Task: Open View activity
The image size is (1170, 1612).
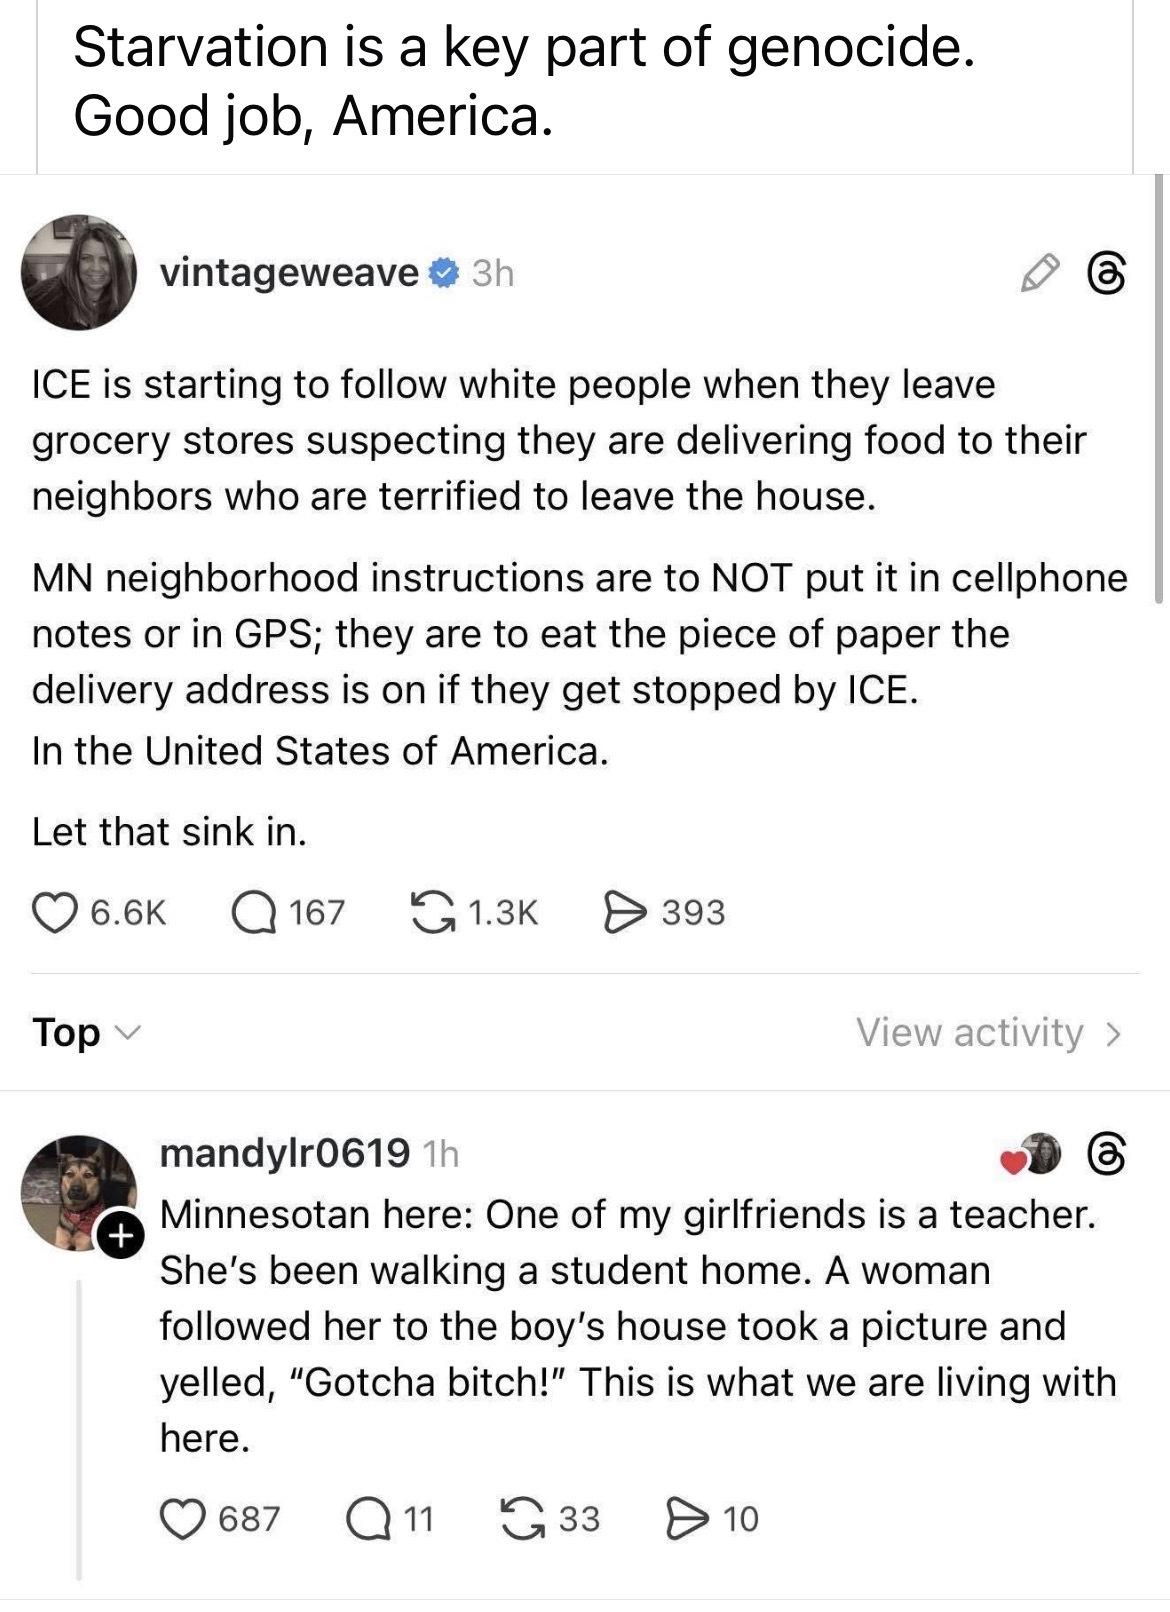Action: pos(987,1032)
